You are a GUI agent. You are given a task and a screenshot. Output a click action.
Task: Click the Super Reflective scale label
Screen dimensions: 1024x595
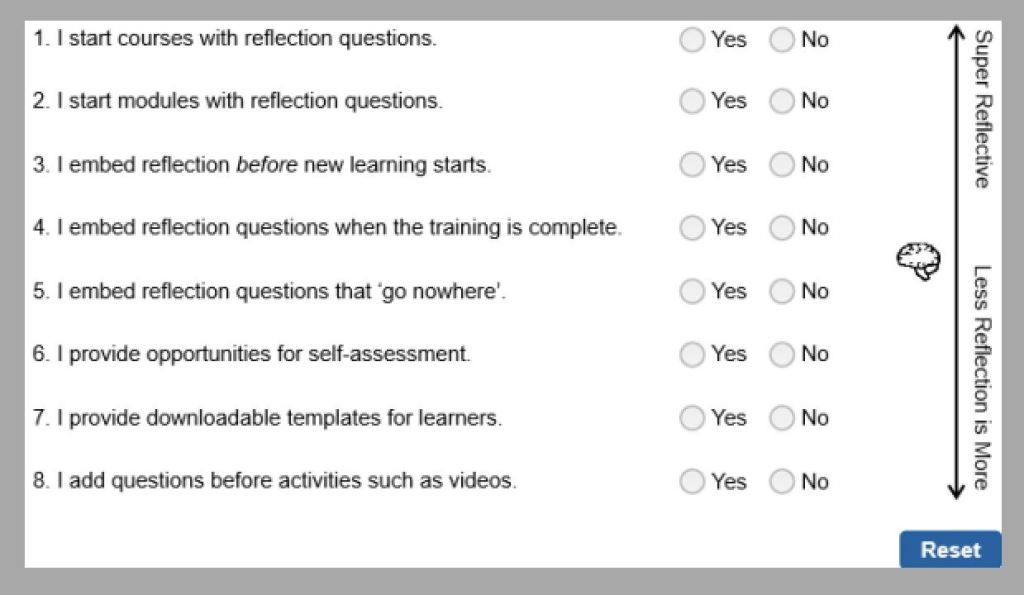pos(983,108)
